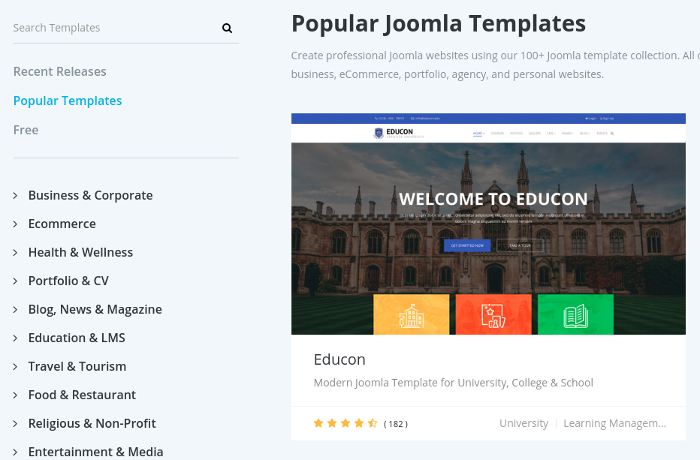Viewport: 700px width, 460px height.
Task: Expand Business & Corporate chevron
Action: pos(16,196)
